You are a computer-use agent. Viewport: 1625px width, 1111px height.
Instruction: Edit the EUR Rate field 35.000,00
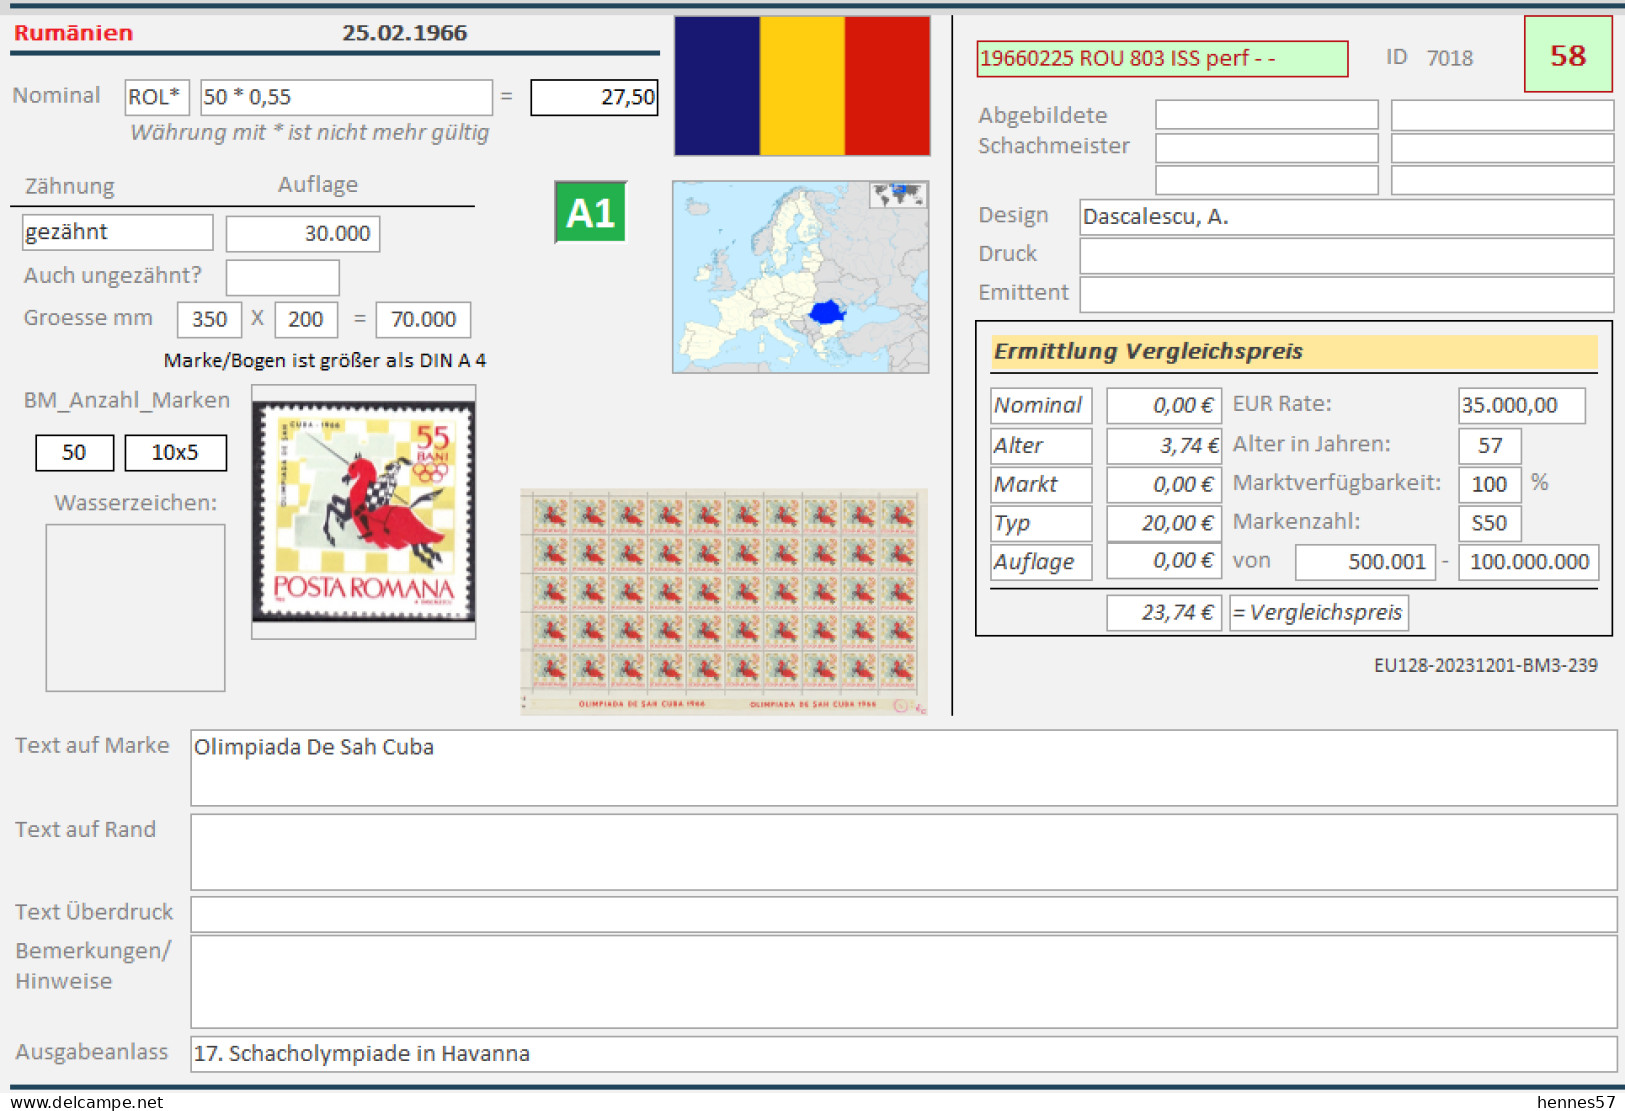[1522, 406]
